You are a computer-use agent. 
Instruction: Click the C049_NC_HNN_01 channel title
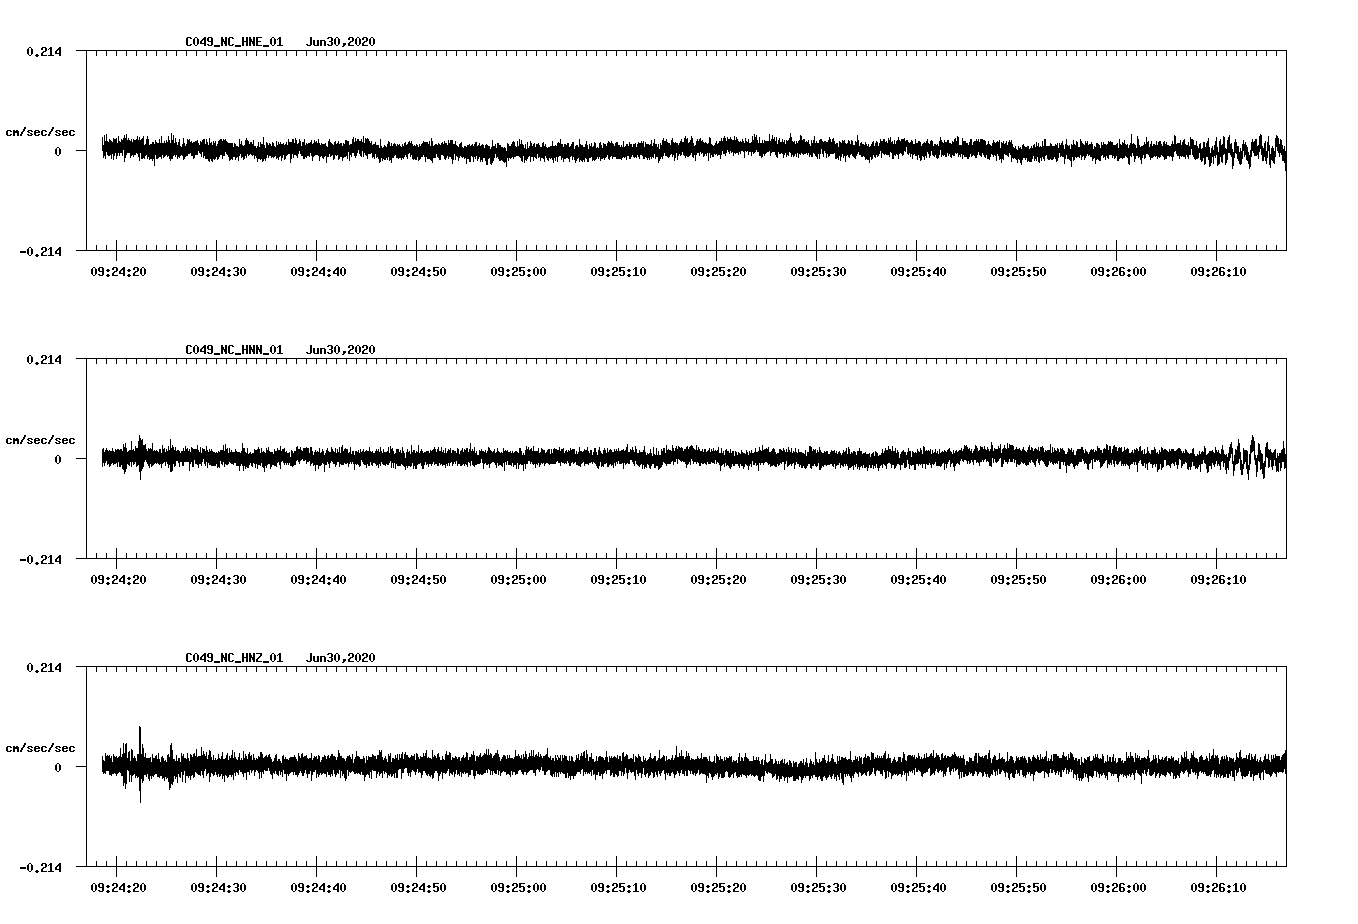(x=234, y=350)
